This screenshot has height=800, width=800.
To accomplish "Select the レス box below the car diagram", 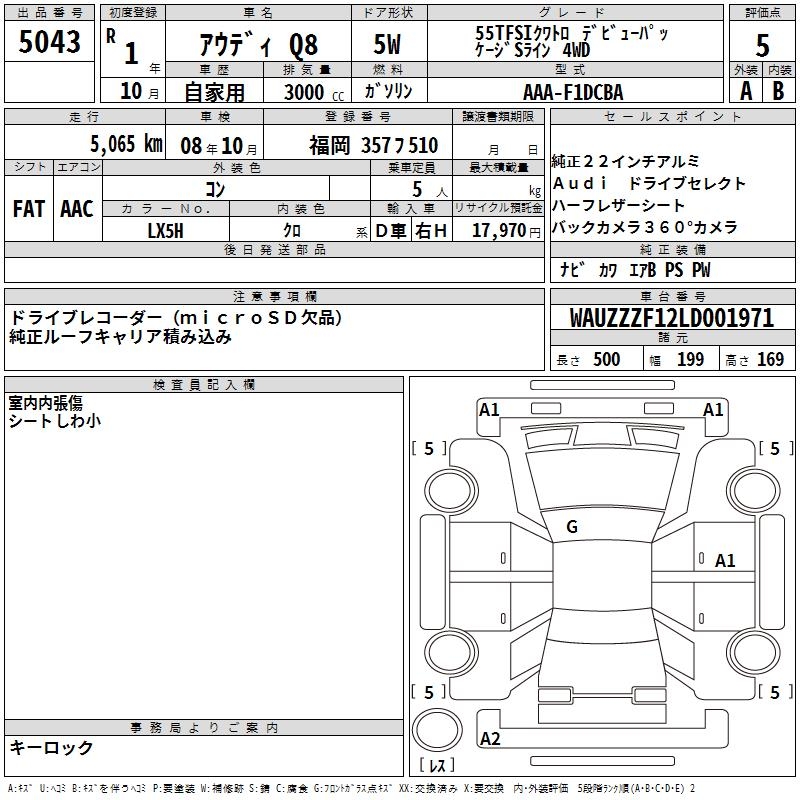I will (x=436, y=767).
